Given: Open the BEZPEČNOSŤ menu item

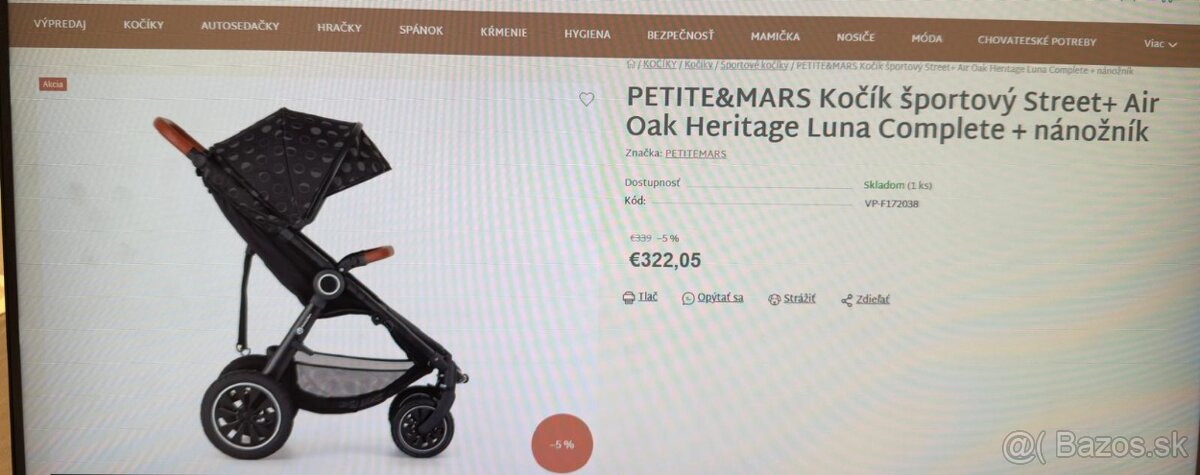Looking at the screenshot, I should (x=680, y=35).
